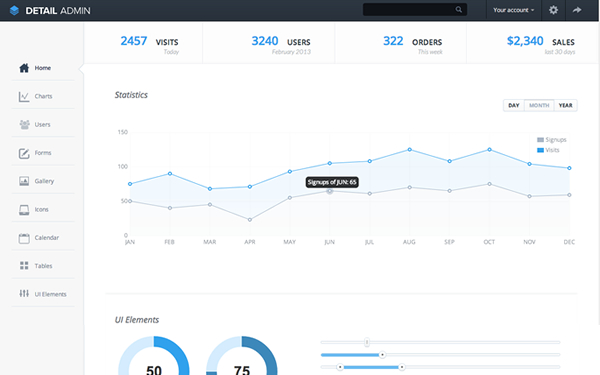Click inside the top search field
Viewport: 600px width, 375px height.
tap(415, 10)
